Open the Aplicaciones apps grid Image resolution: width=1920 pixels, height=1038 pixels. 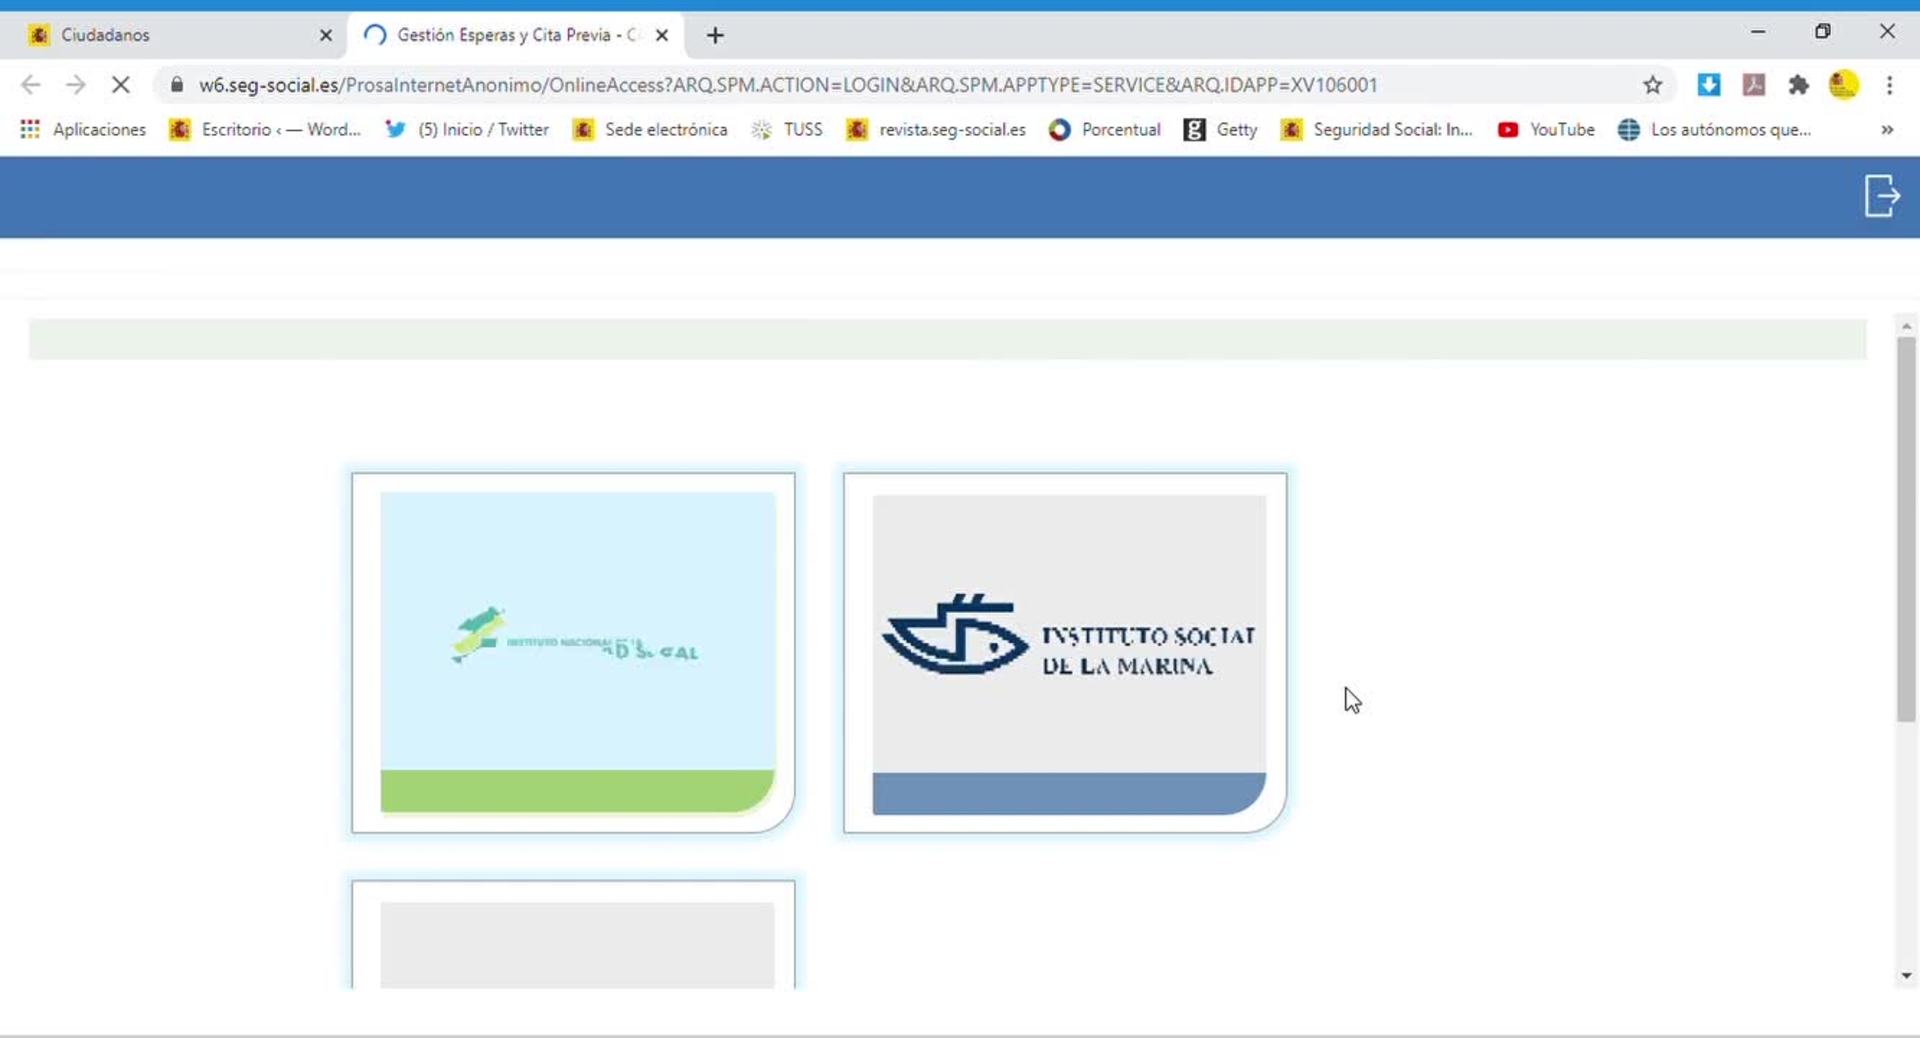[x=84, y=129]
